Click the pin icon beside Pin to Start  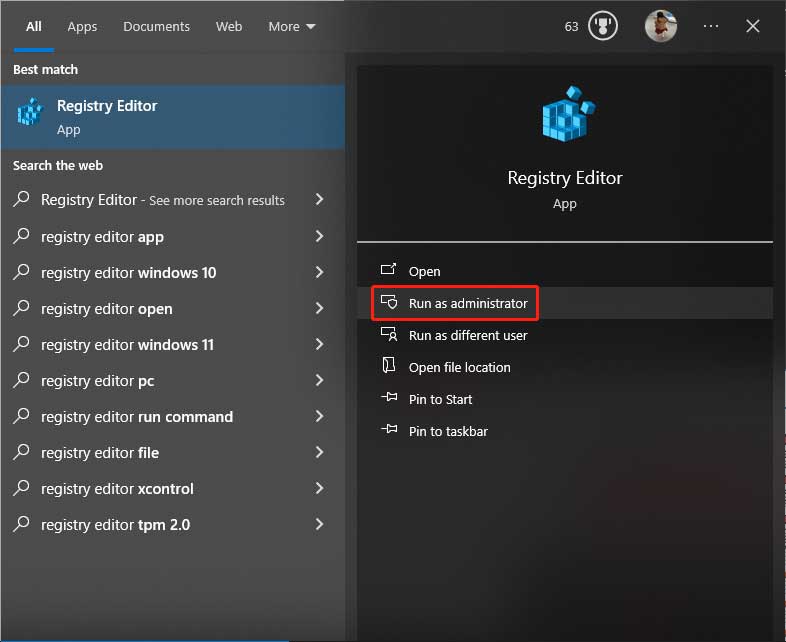(389, 397)
